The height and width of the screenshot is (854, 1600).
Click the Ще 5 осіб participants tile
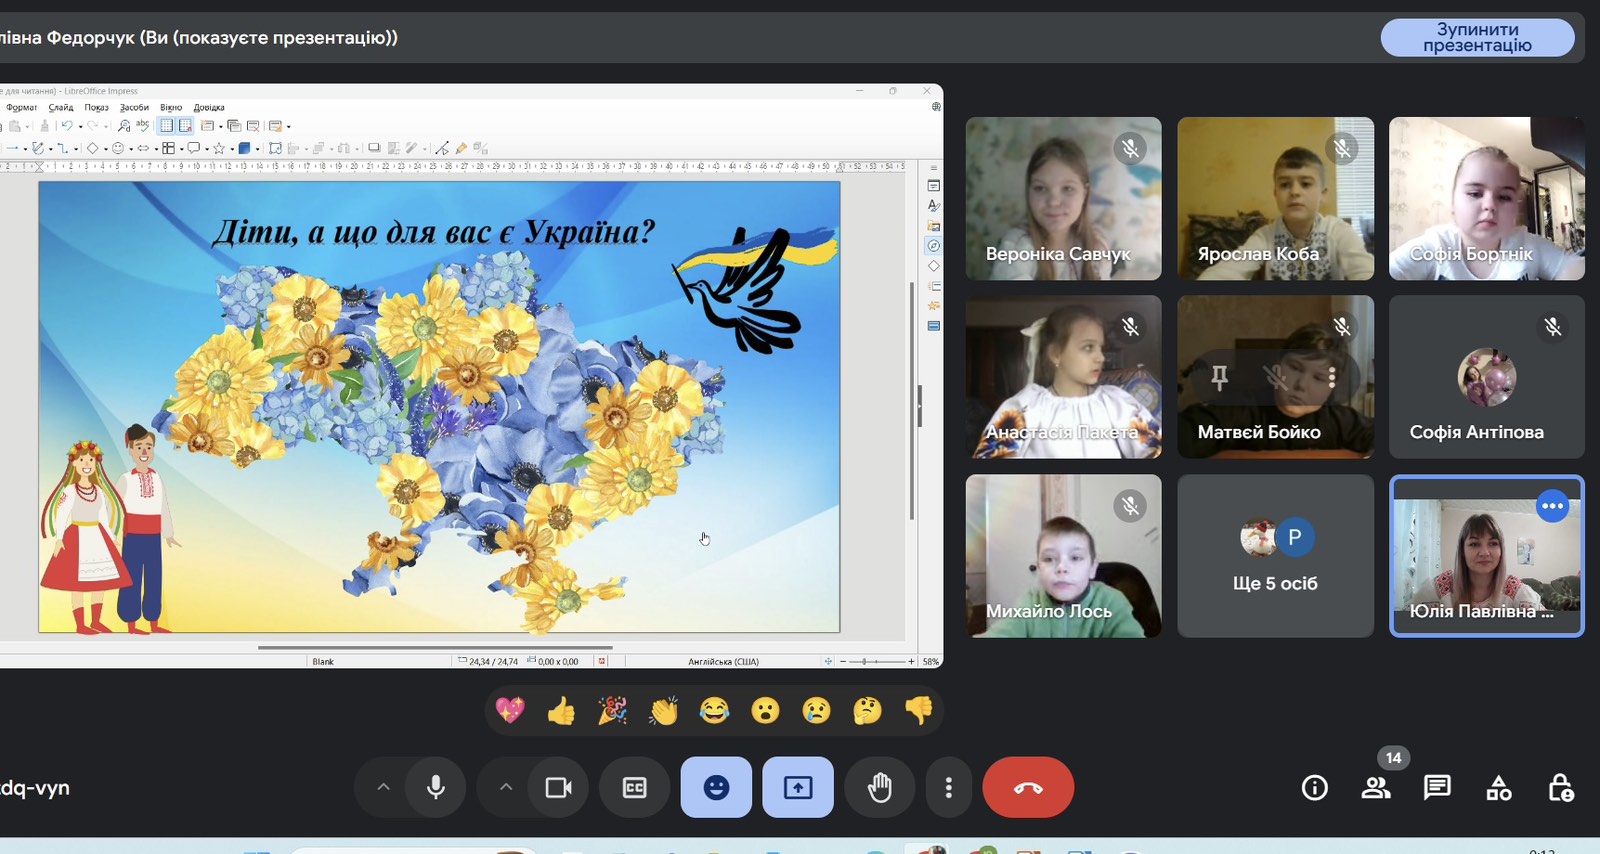point(1275,556)
